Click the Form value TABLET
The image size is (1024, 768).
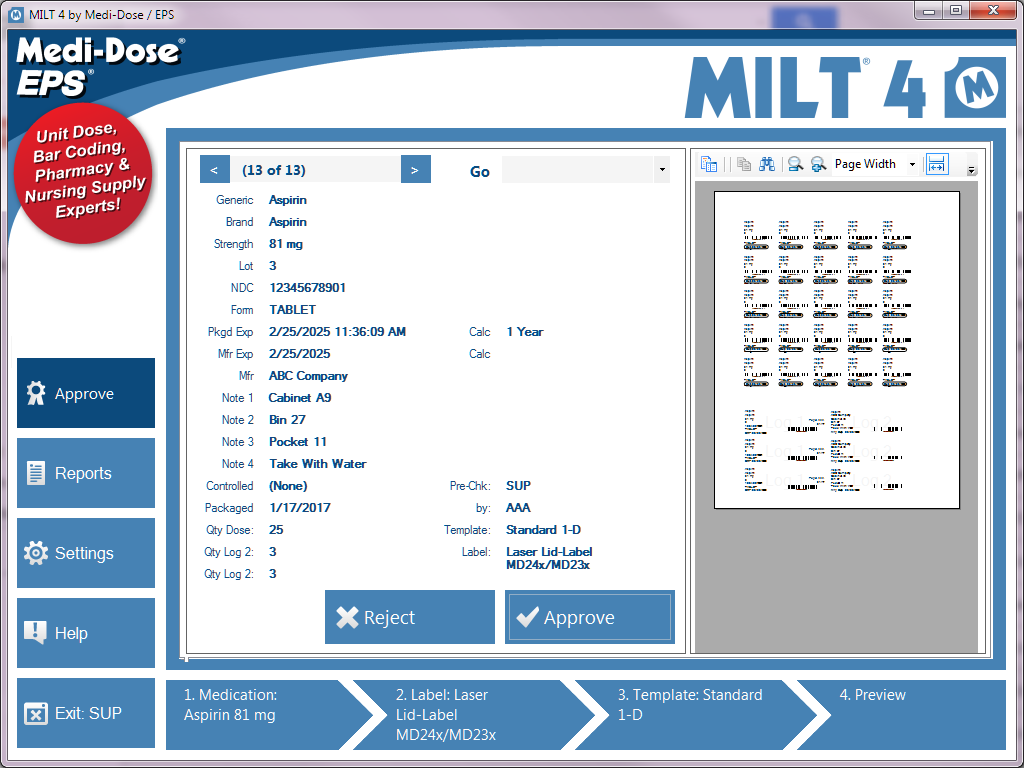[293, 310]
